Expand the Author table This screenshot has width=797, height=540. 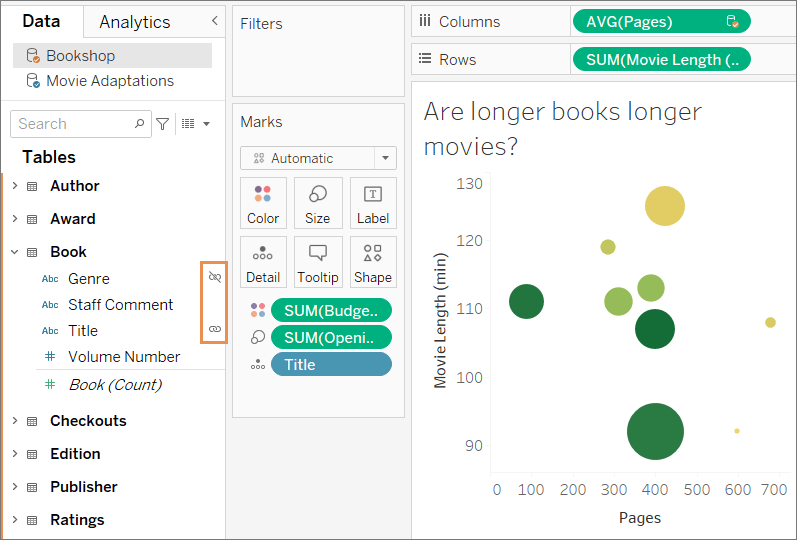(x=14, y=186)
